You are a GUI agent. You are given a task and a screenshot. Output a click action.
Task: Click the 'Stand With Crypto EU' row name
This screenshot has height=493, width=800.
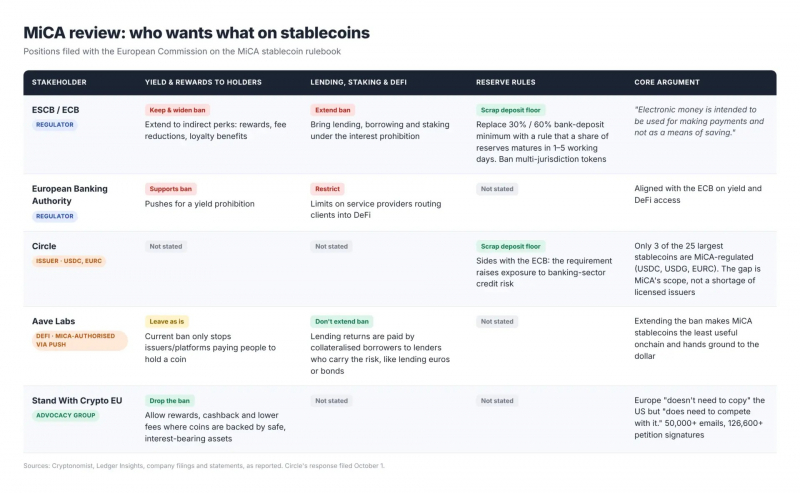[77, 401]
